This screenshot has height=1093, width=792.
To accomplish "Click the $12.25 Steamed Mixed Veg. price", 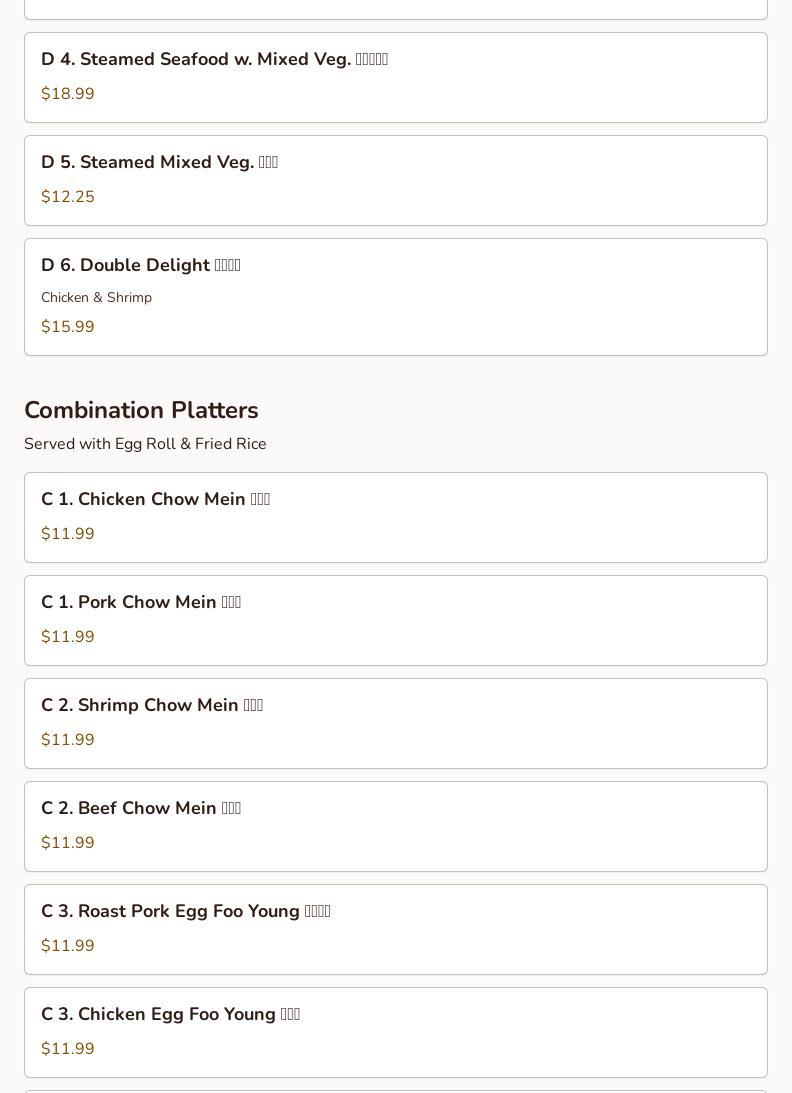I will [68, 197].
